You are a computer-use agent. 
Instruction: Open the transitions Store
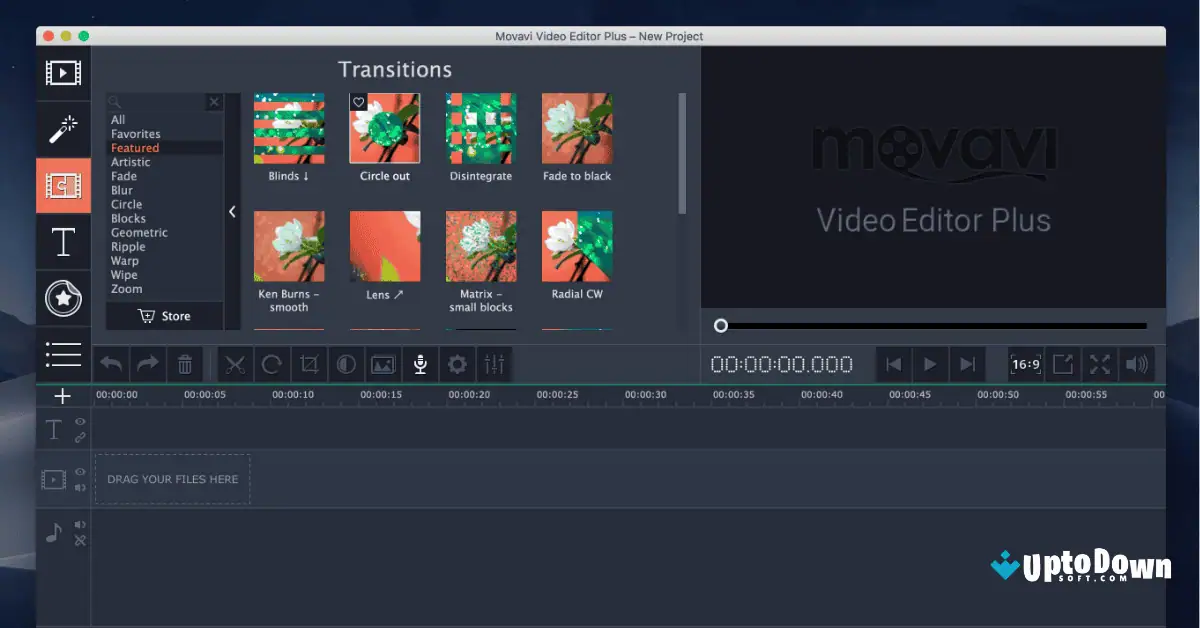pos(164,315)
